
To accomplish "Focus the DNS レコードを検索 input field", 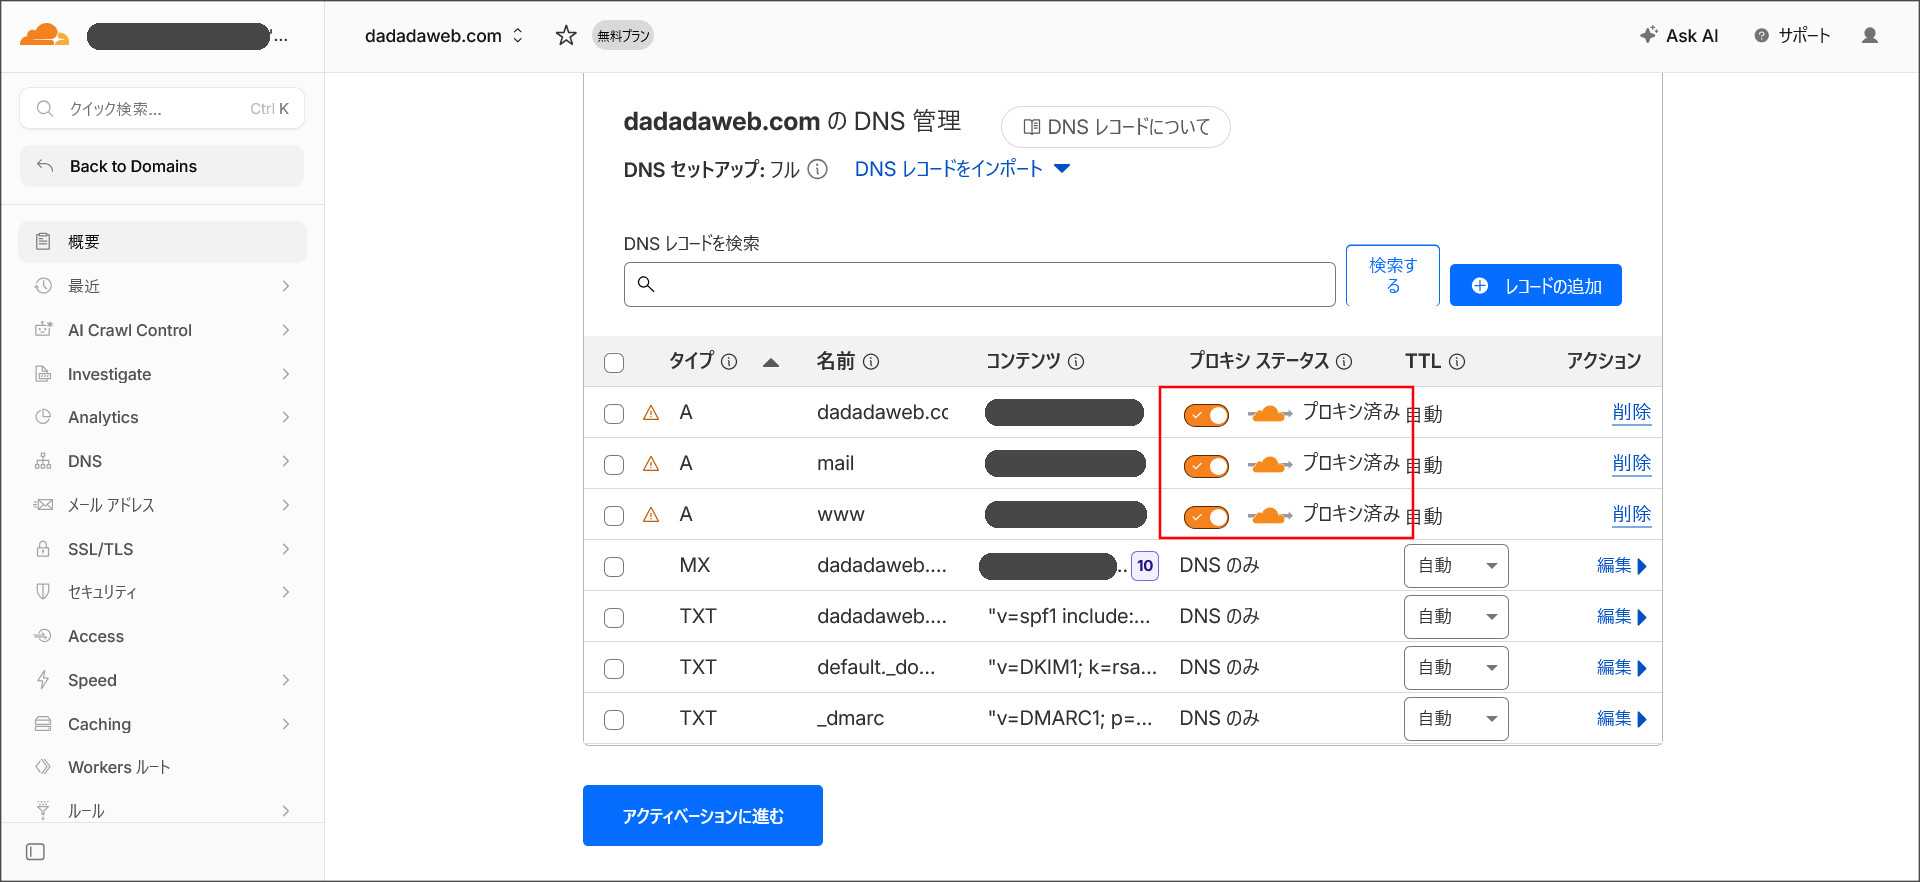I will click(x=979, y=285).
